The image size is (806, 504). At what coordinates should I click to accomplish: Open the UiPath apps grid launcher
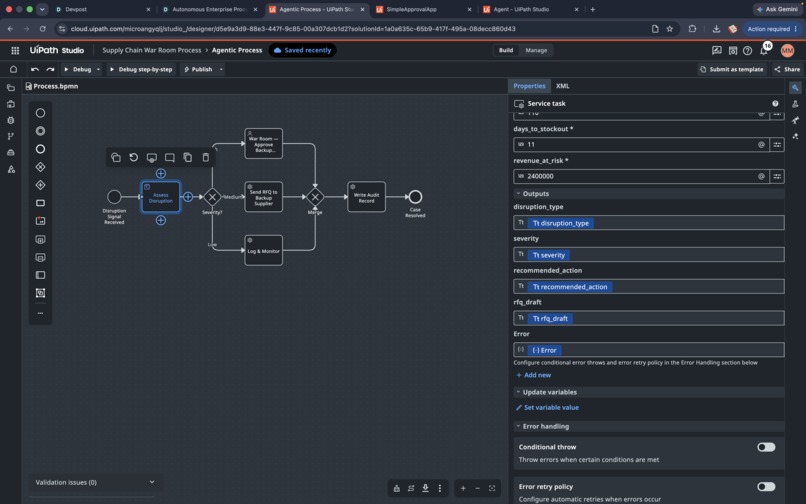click(x=15, y=50)
